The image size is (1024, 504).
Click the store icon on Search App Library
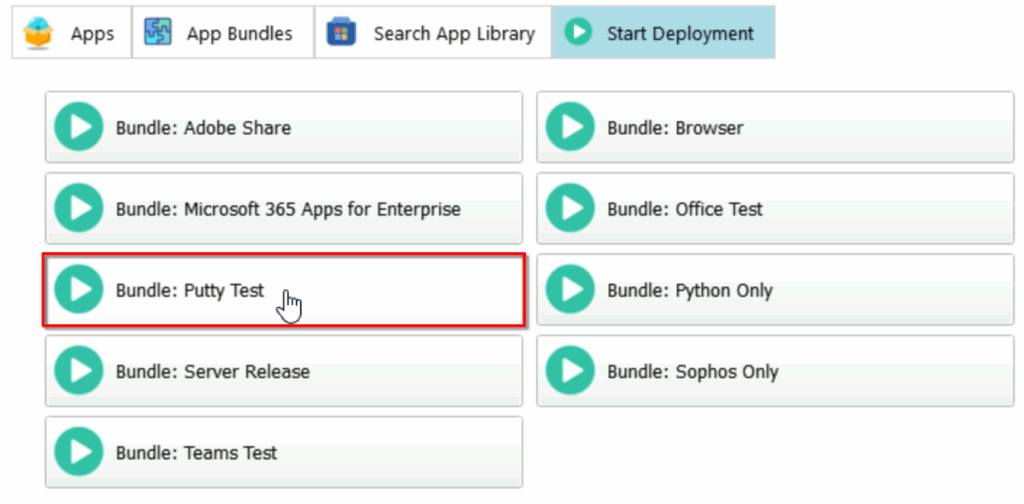pyautogui.click(x=341, y=32)
